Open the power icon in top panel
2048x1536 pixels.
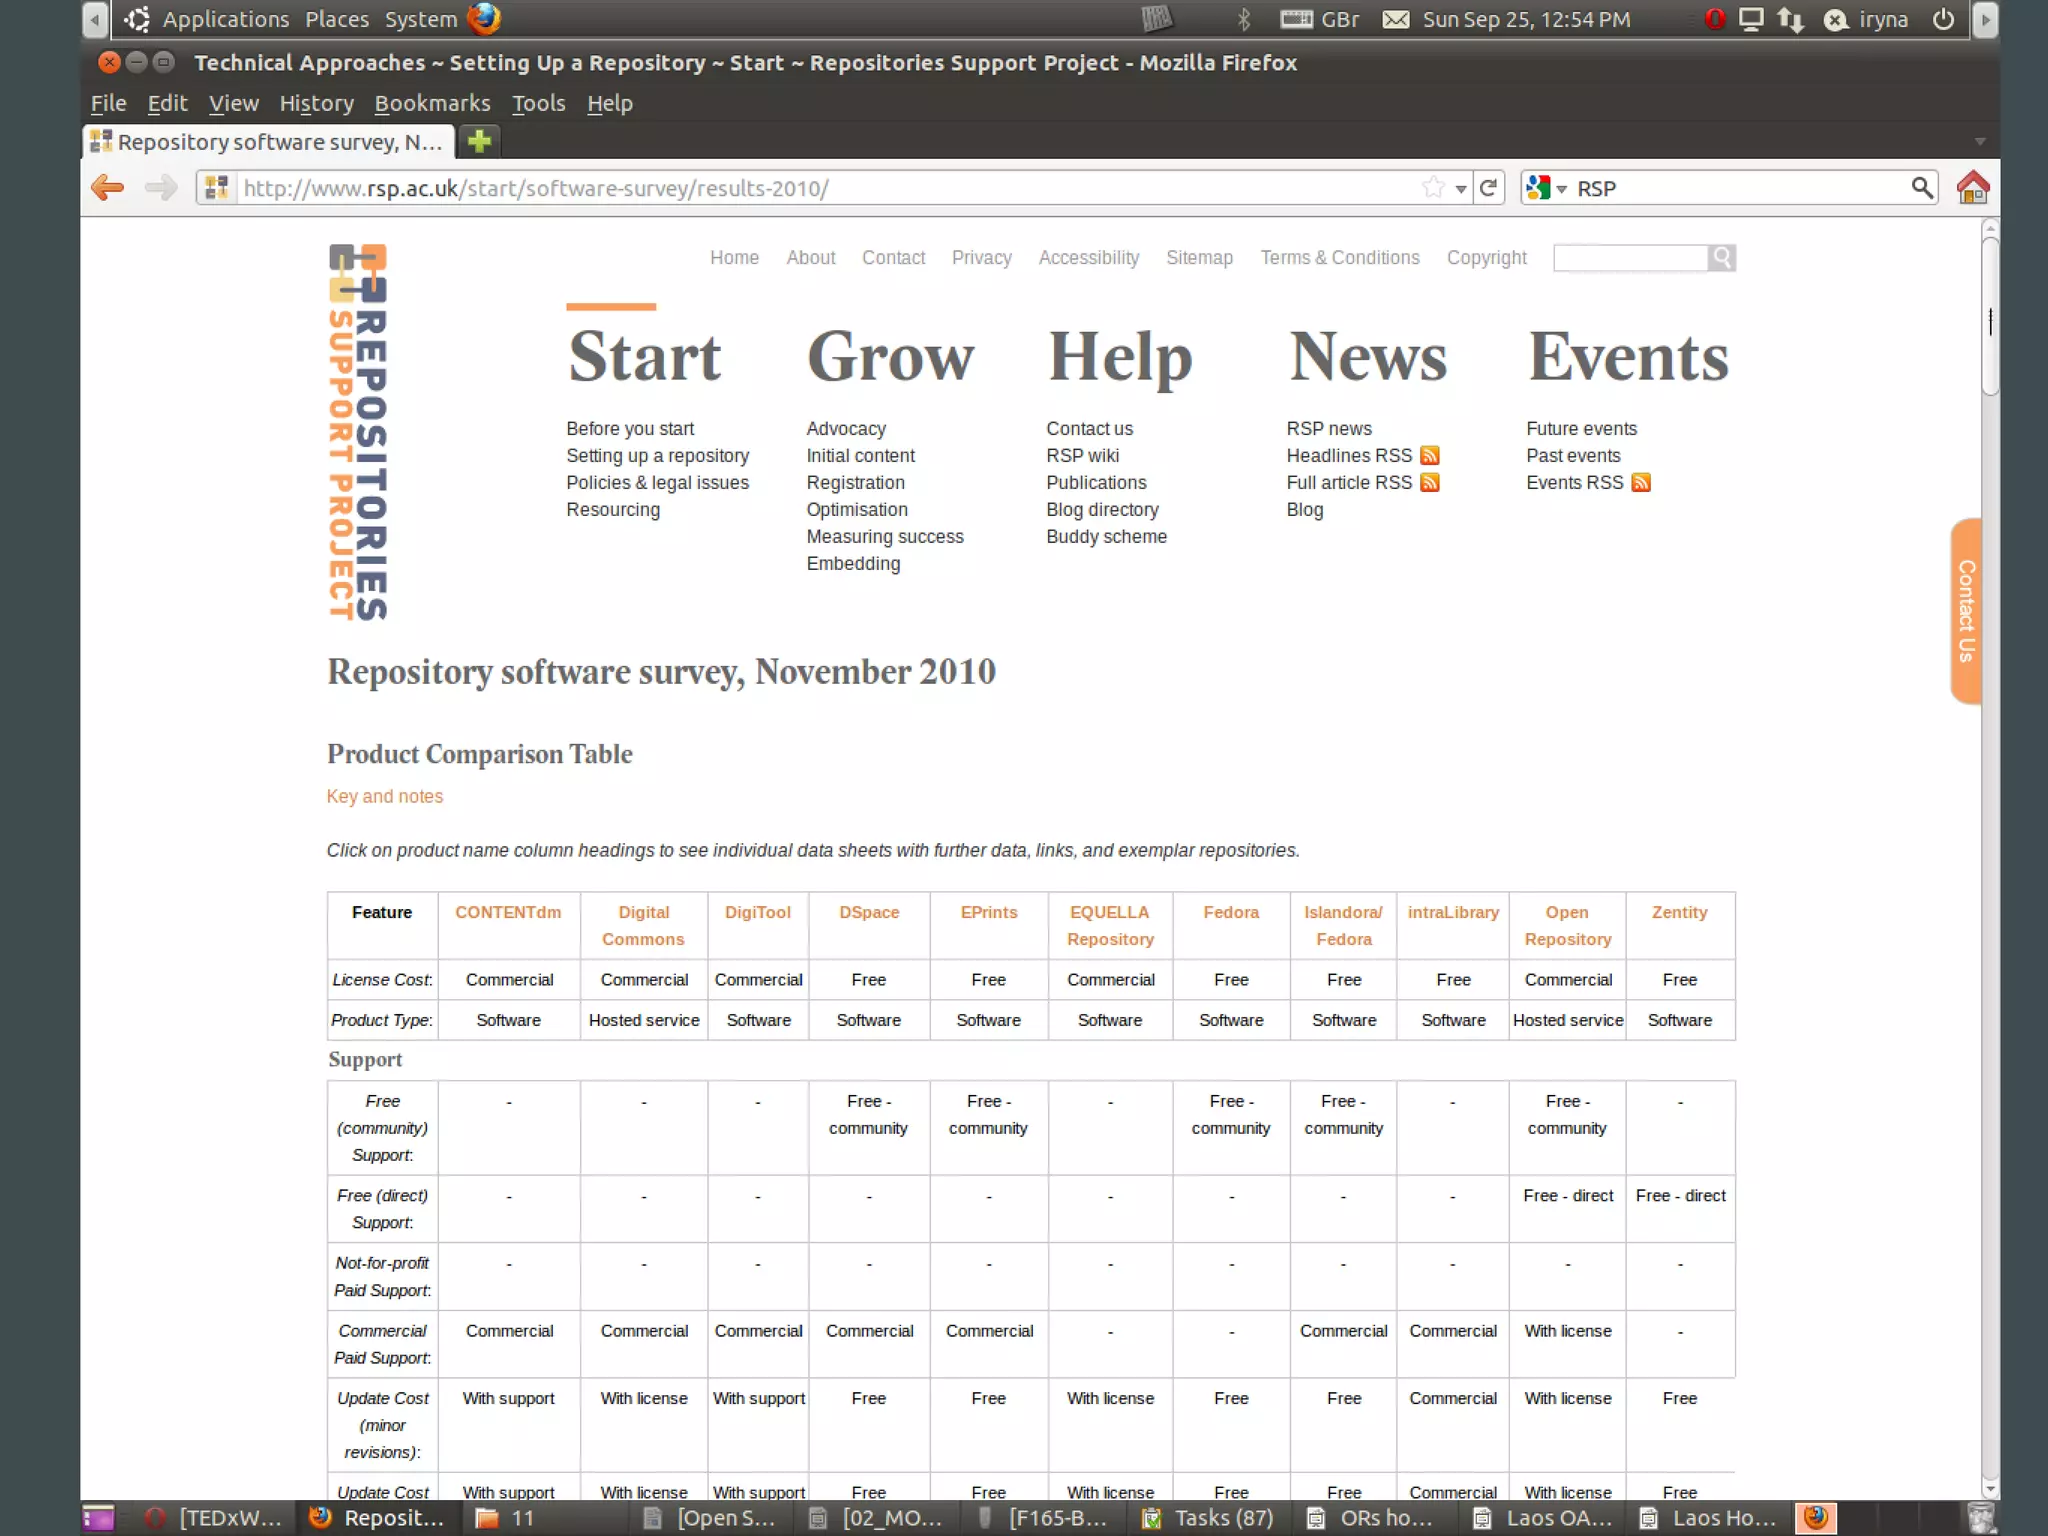pyautogui.click(x=1943, y=19)
